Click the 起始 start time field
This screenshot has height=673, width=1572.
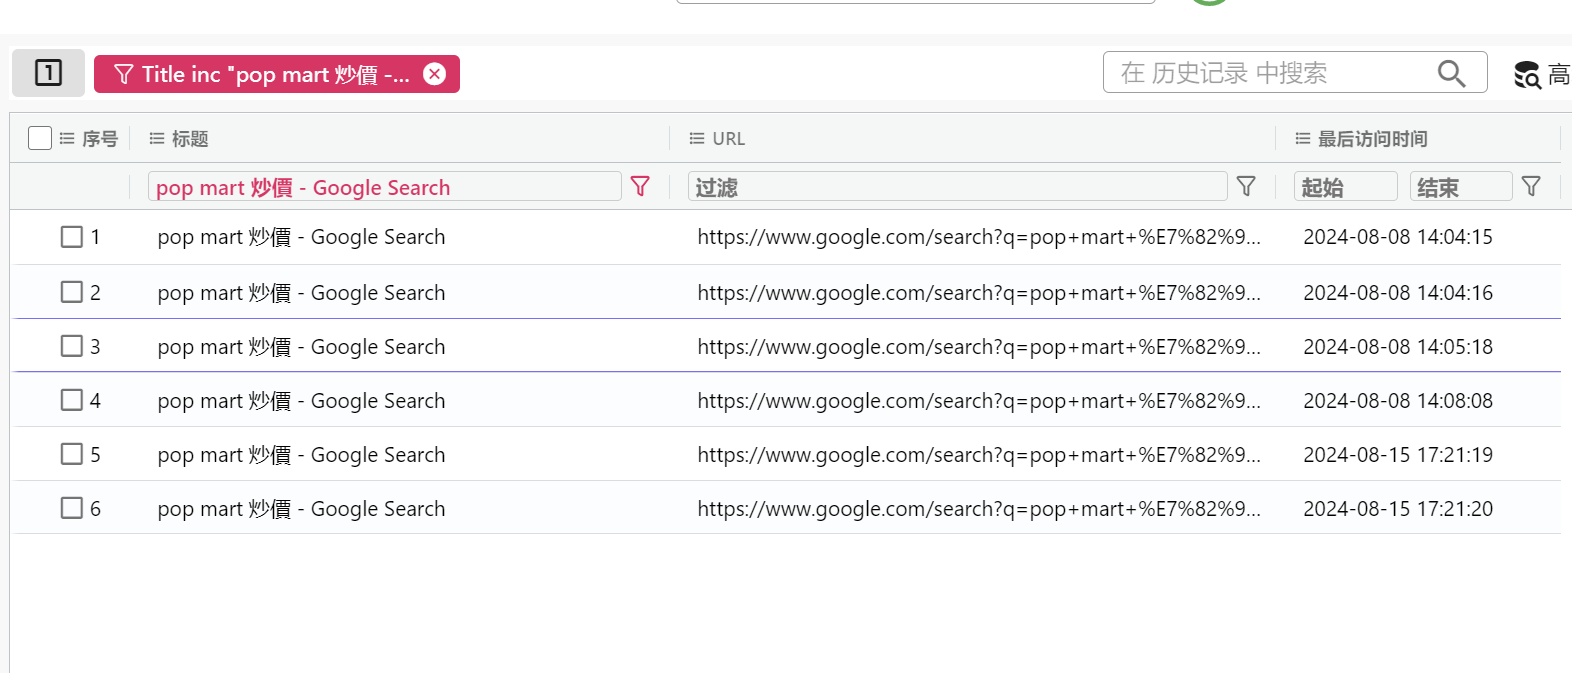(x=1345, y=187)
